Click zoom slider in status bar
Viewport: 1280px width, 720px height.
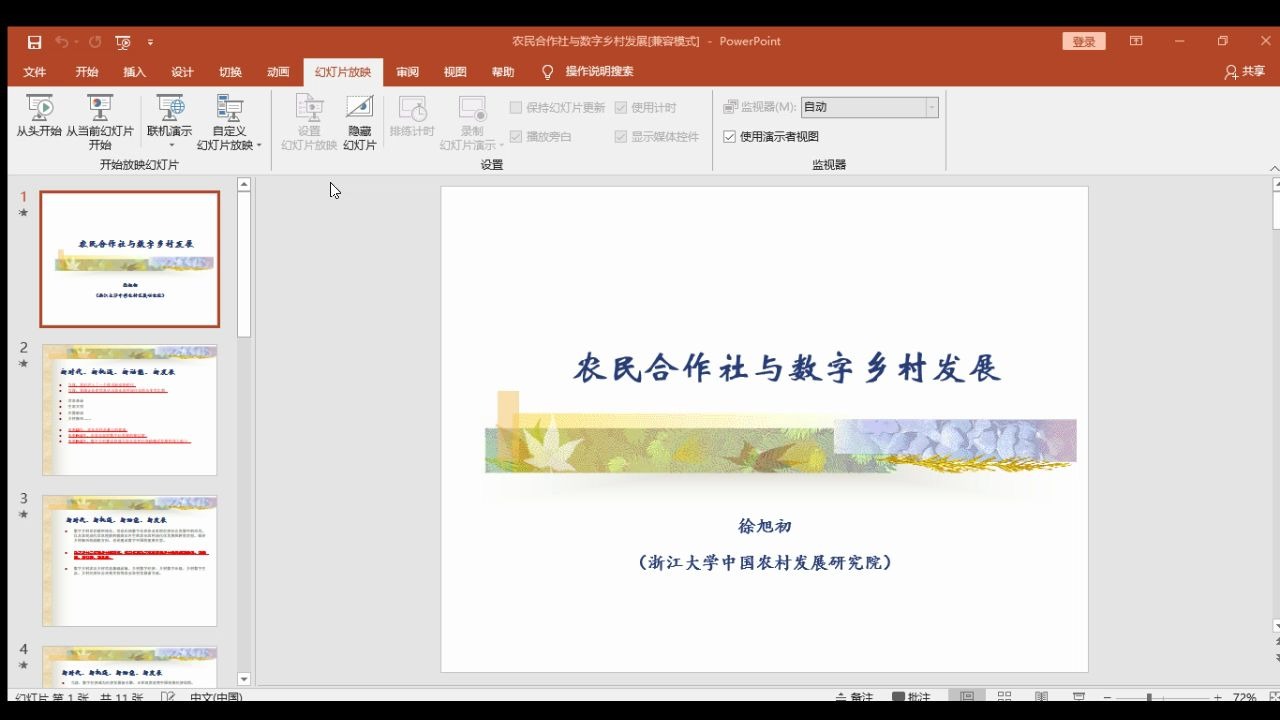[x=1162, y=697]
